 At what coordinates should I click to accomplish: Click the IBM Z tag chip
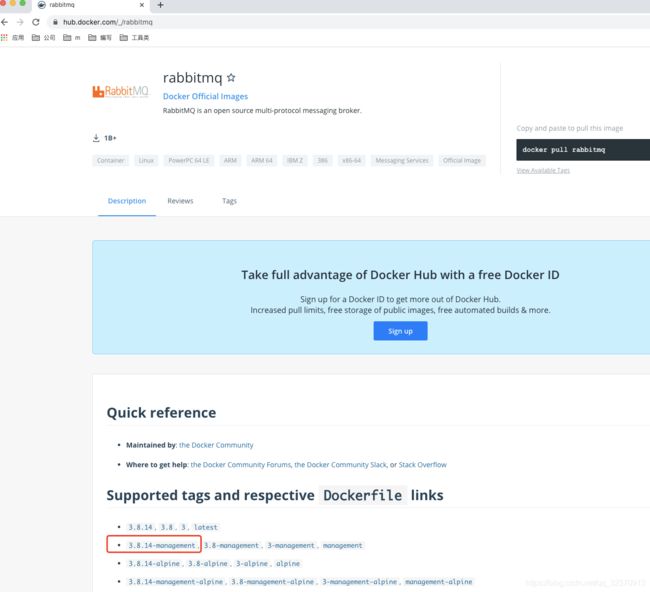[295, 160]
